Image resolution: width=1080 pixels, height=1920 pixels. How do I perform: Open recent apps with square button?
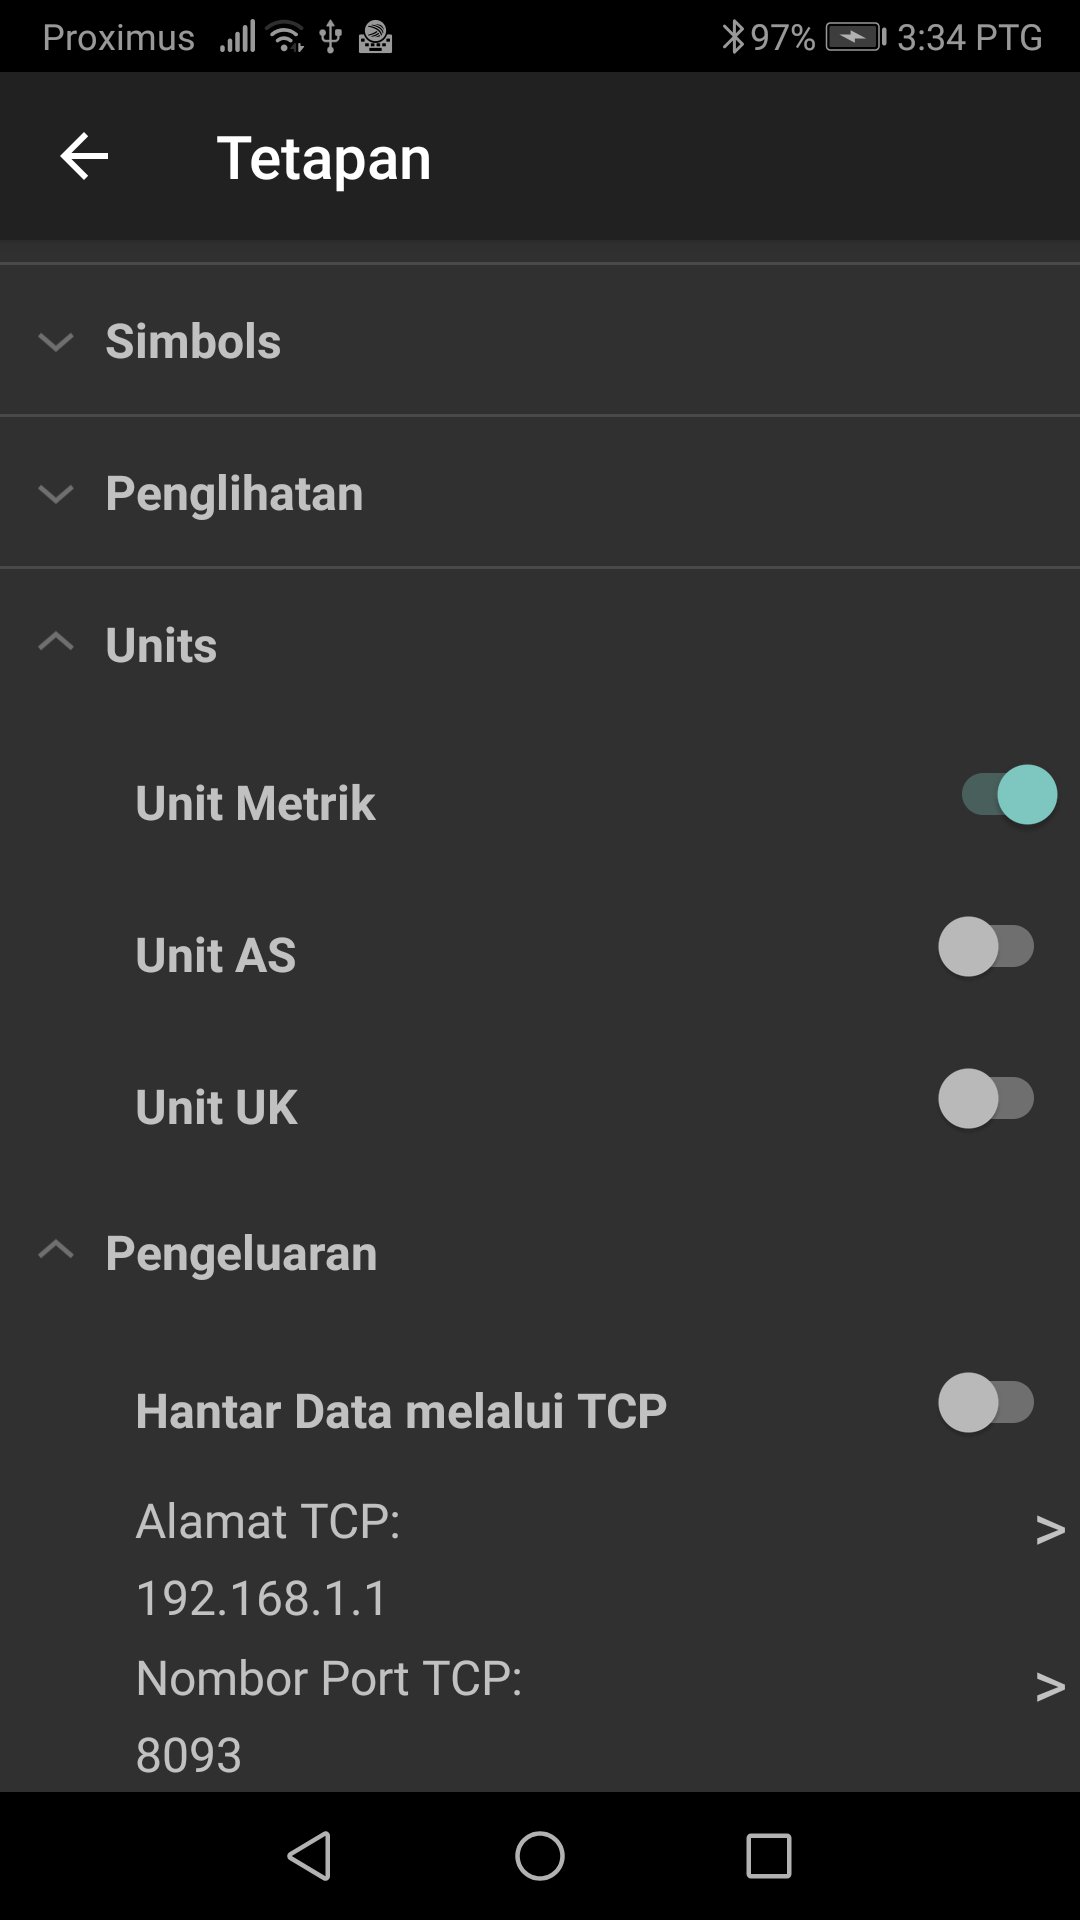(768, 1856)
